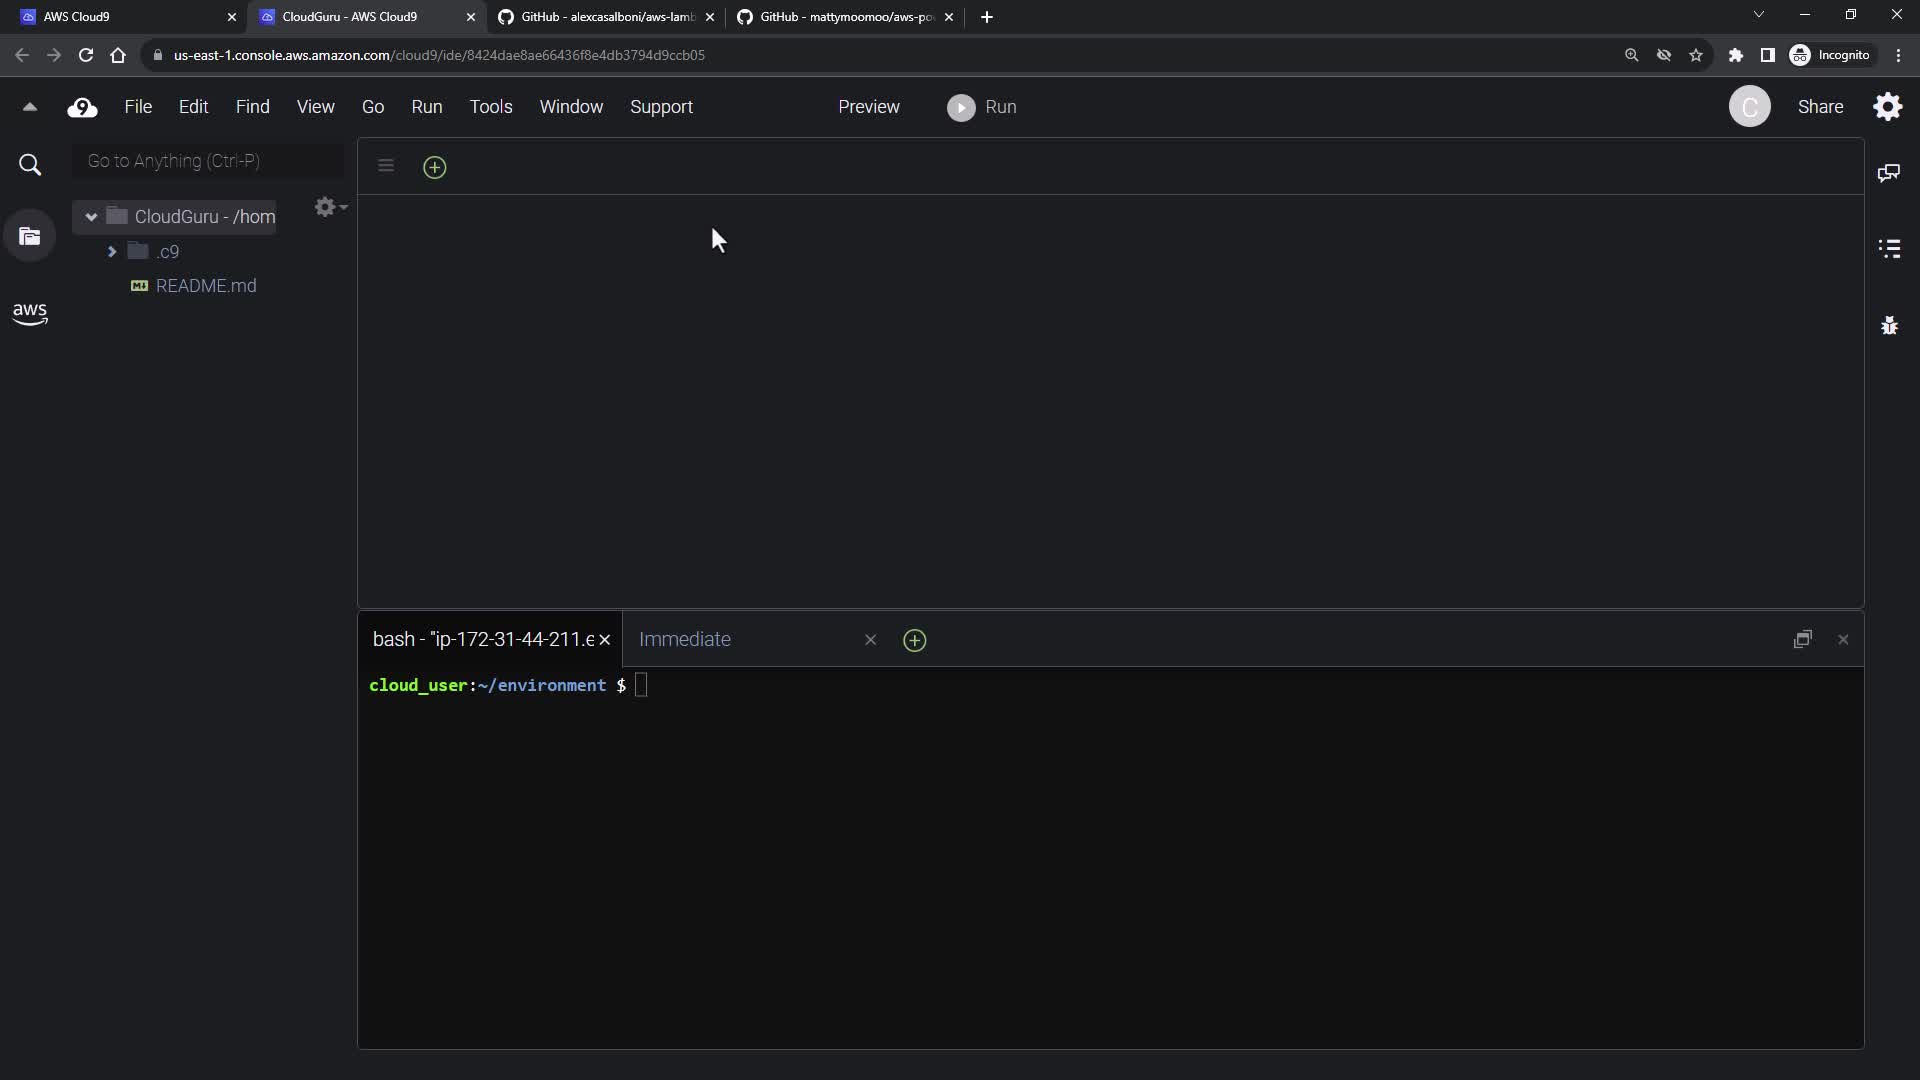Collapse the CloudGuru root folder
This screenshot has width=1920, height=1080.
91,217
